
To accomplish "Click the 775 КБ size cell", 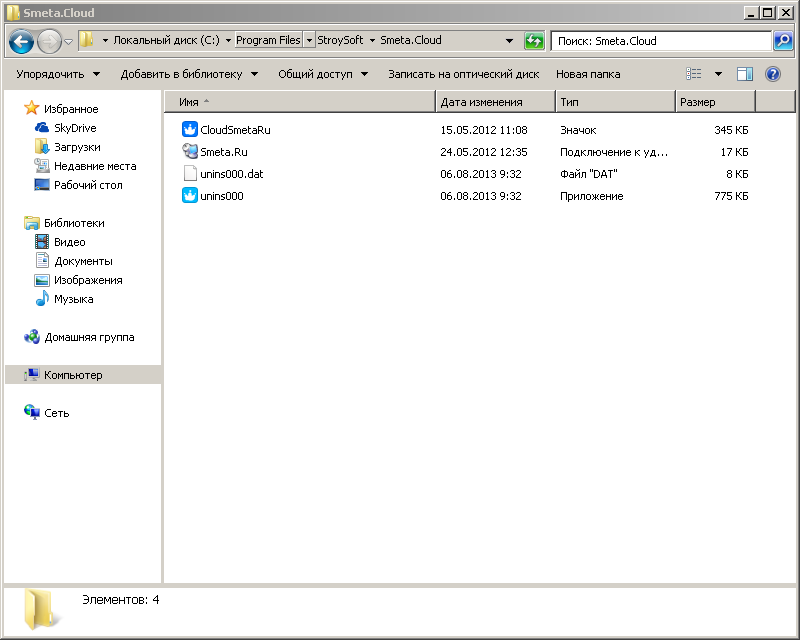I will tap(731, 196).
